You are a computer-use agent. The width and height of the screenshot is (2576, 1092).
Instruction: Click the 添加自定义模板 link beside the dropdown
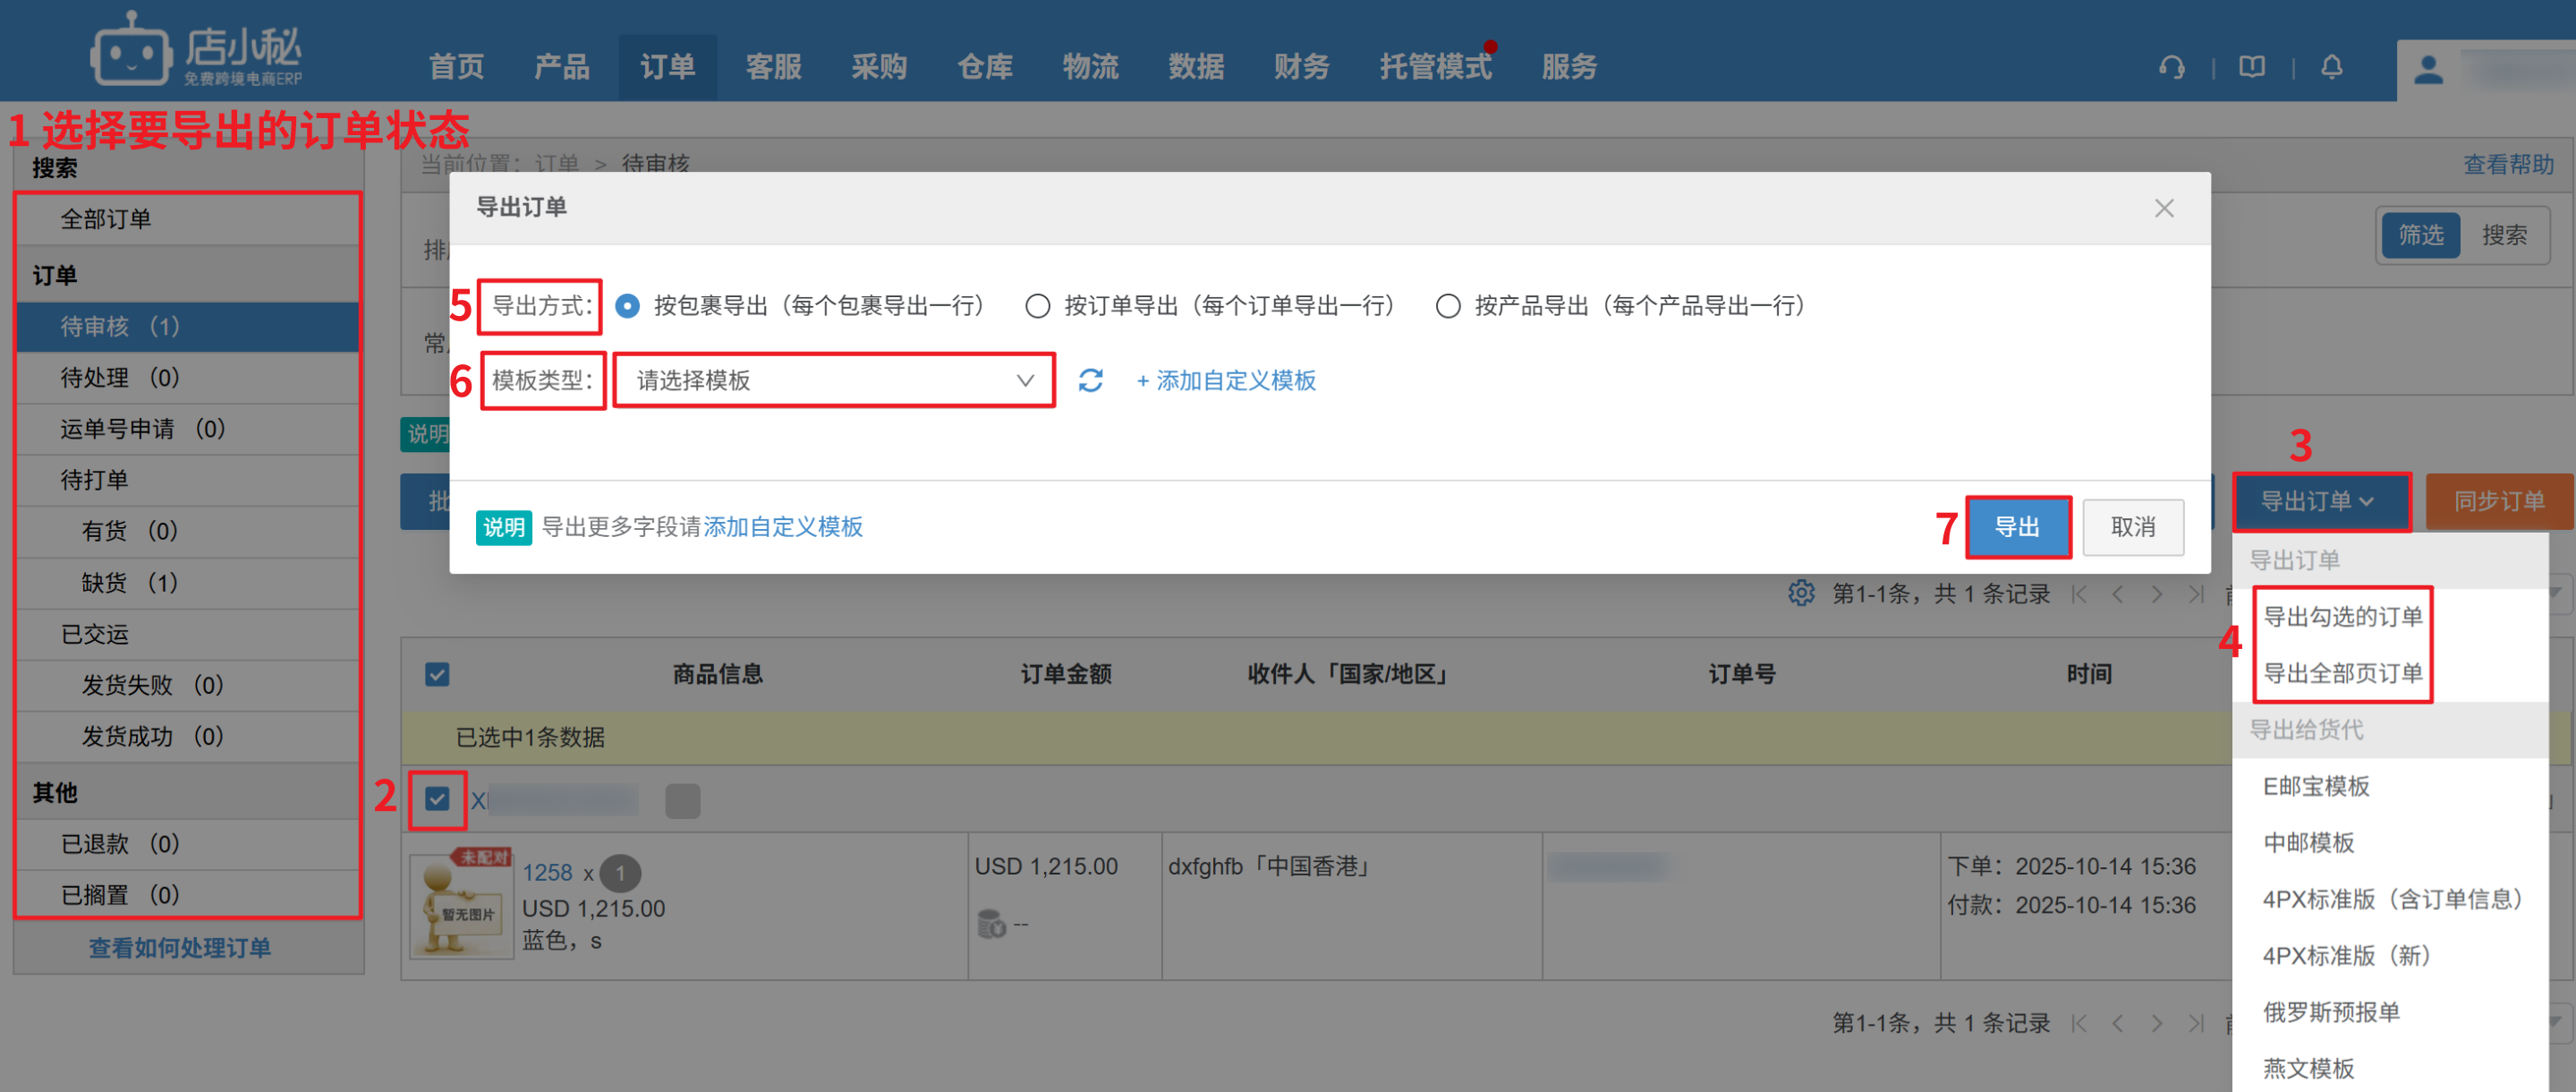coord(1226,380)
